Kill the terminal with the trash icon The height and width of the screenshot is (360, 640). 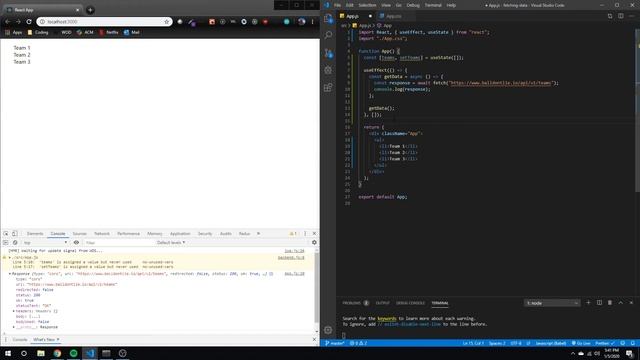[610, 303]
